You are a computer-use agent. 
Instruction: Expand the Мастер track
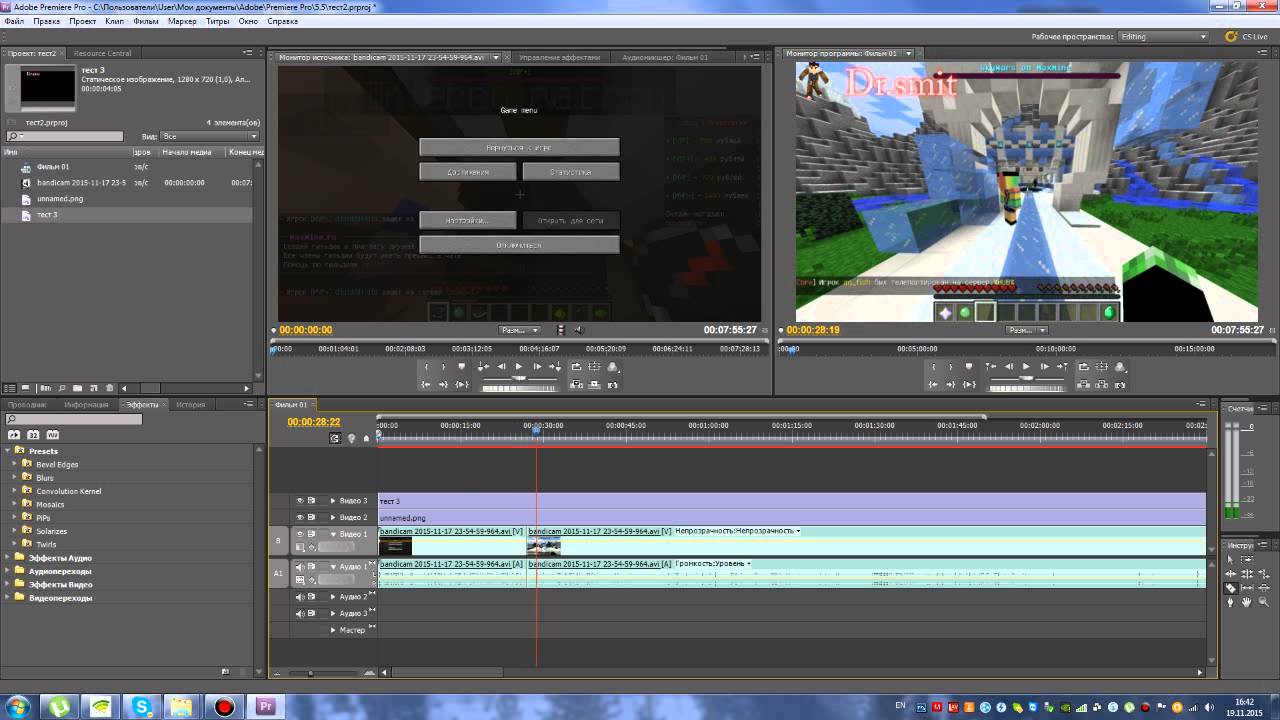[x=333, y=630]
